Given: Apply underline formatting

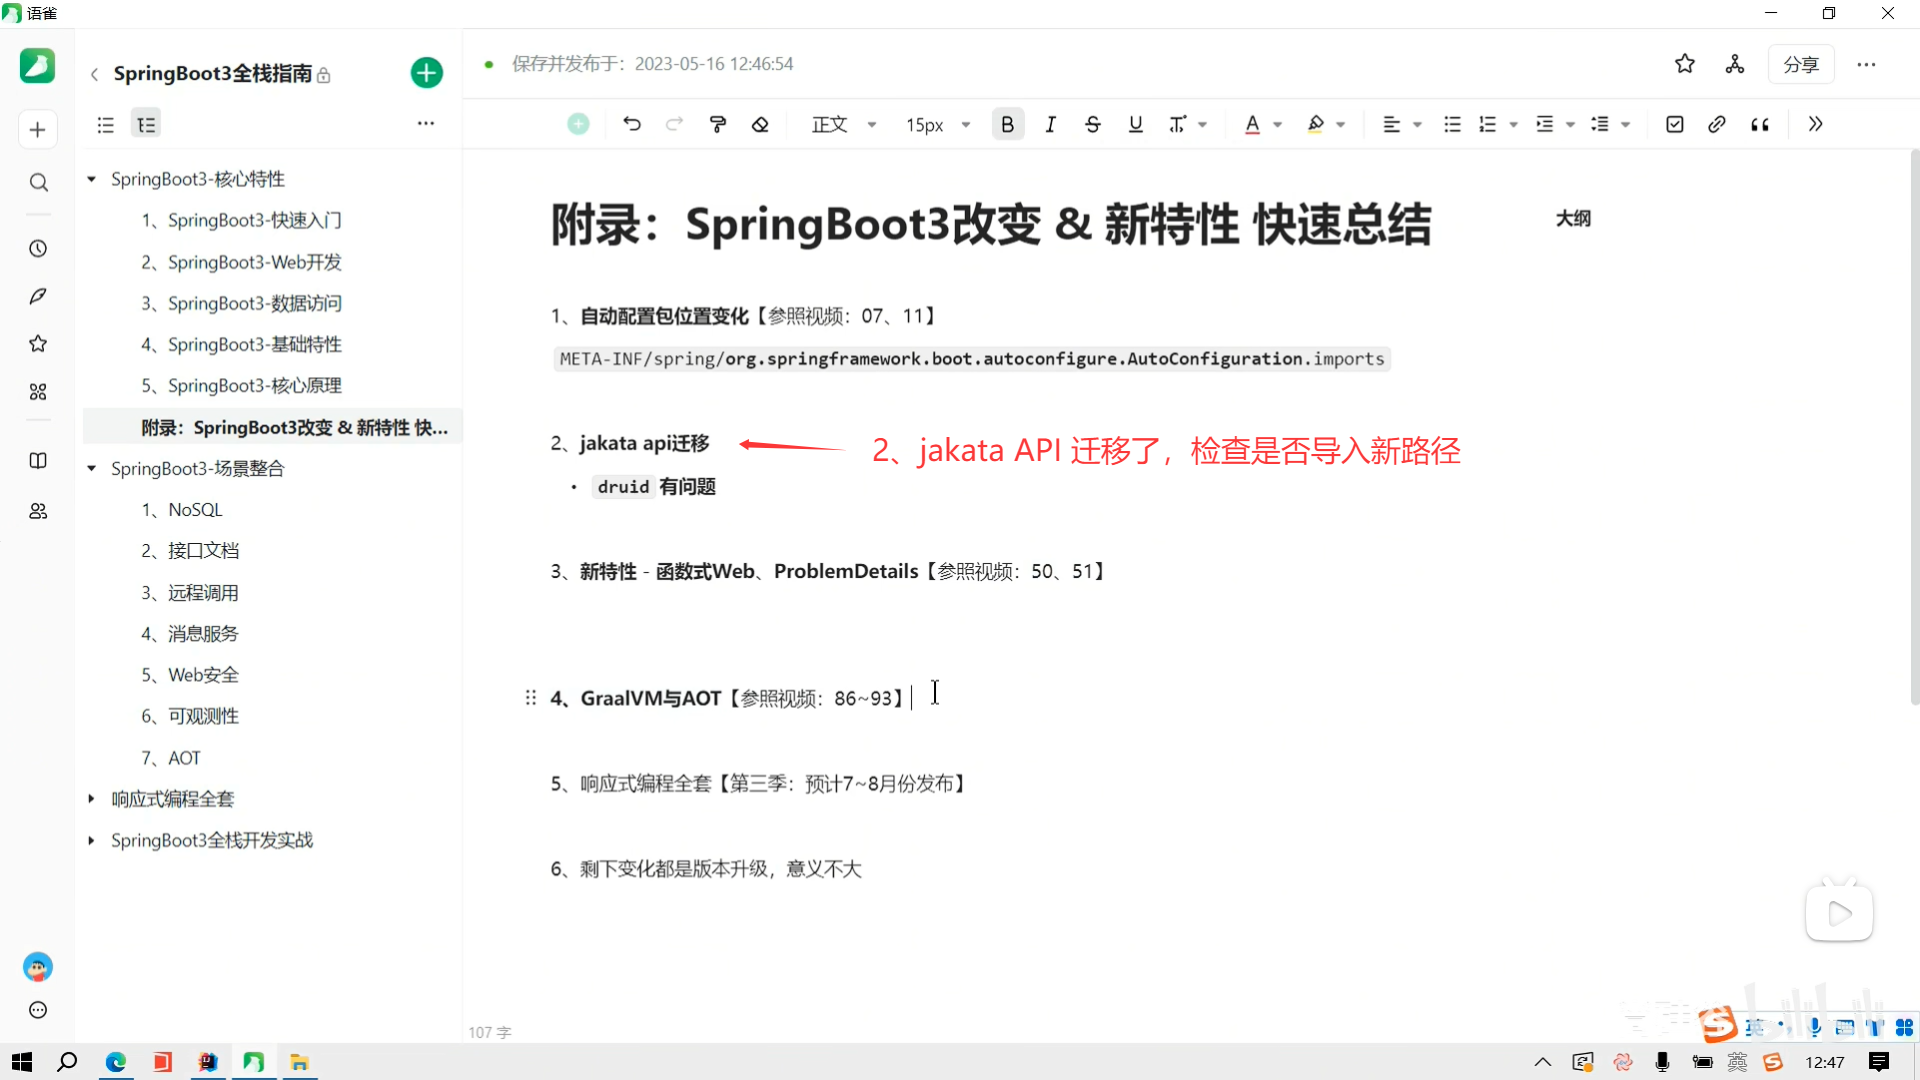Looking at the screenshot, I should tap(1135, 123).
